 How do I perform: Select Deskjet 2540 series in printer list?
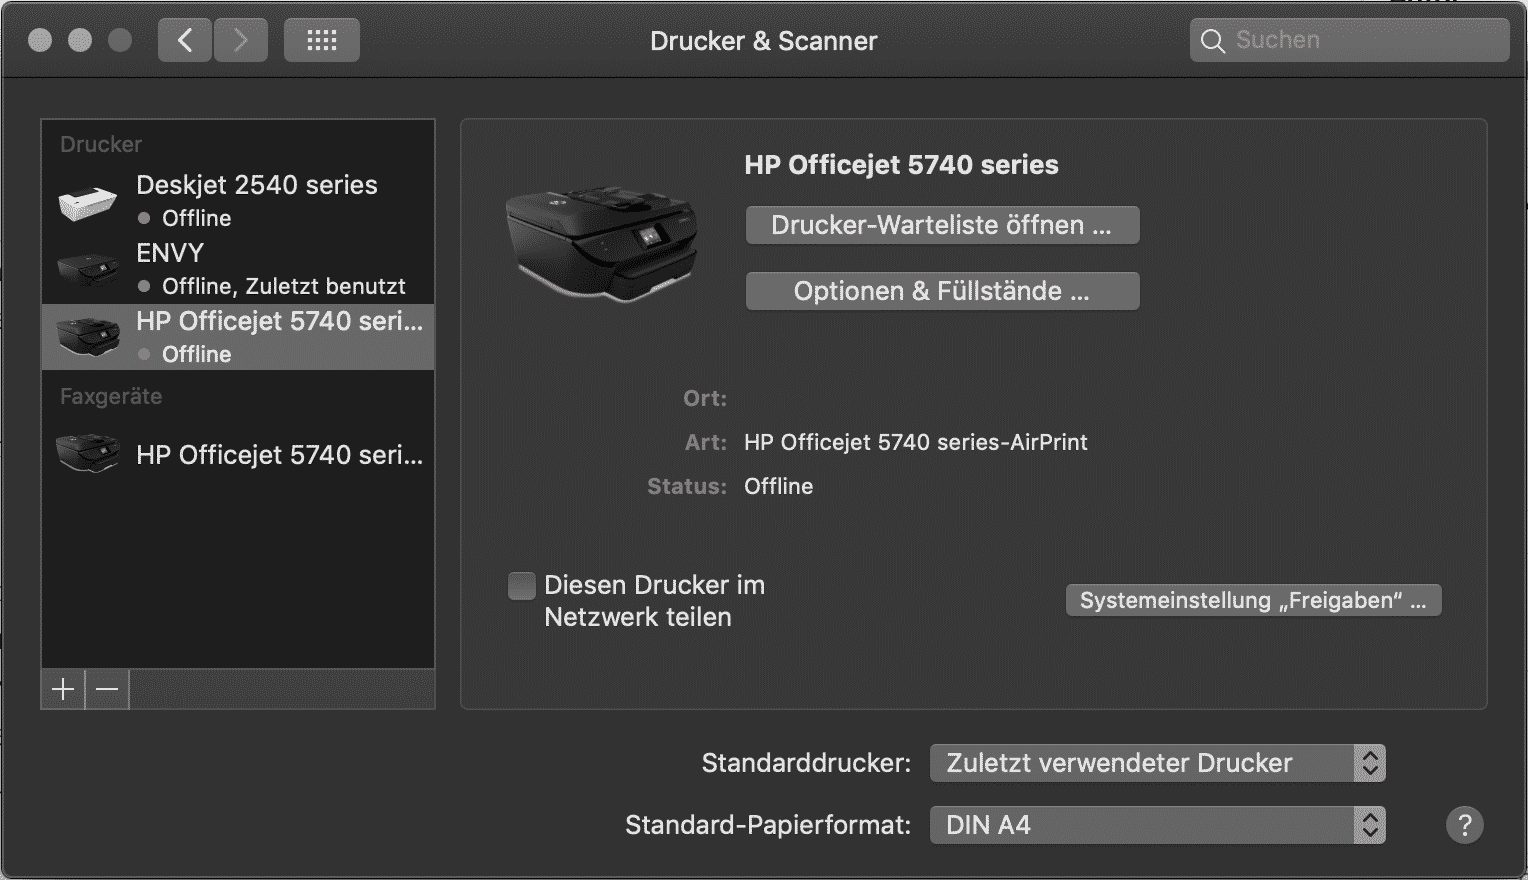[x=238, y=201]
